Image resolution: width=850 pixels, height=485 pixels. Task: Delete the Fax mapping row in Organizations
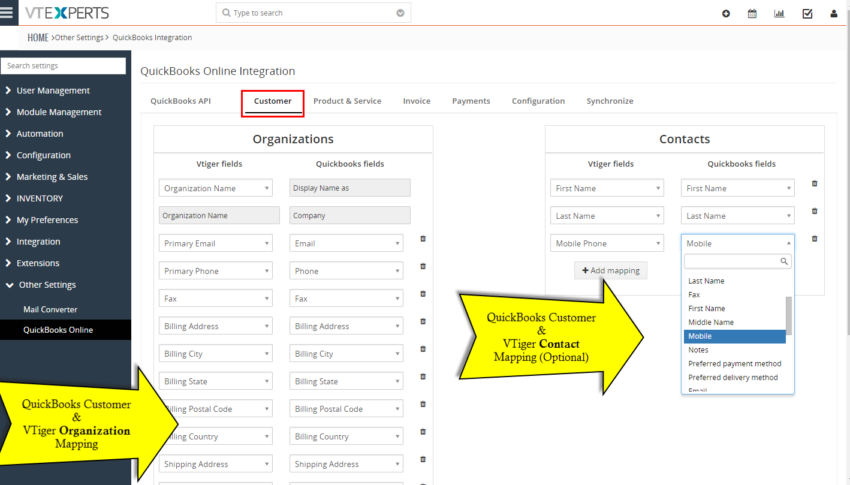(423, 294)
